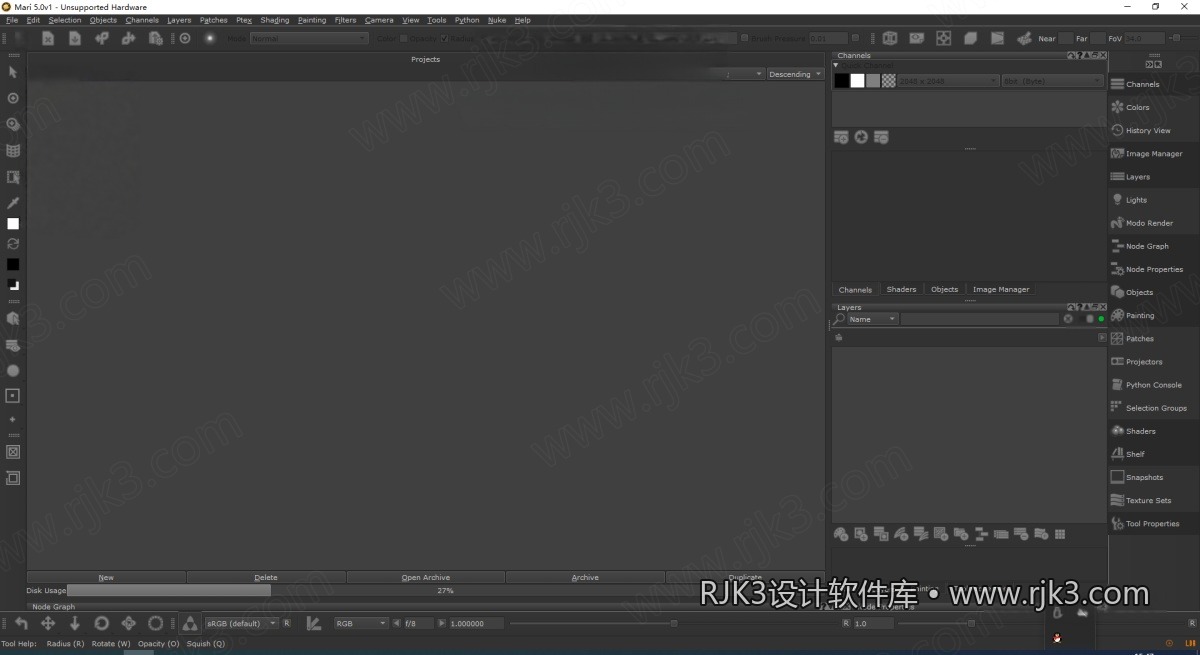Toggle the Radius checkbox
This screenshot has height=655, width=1200.
(x=444, y=38)
